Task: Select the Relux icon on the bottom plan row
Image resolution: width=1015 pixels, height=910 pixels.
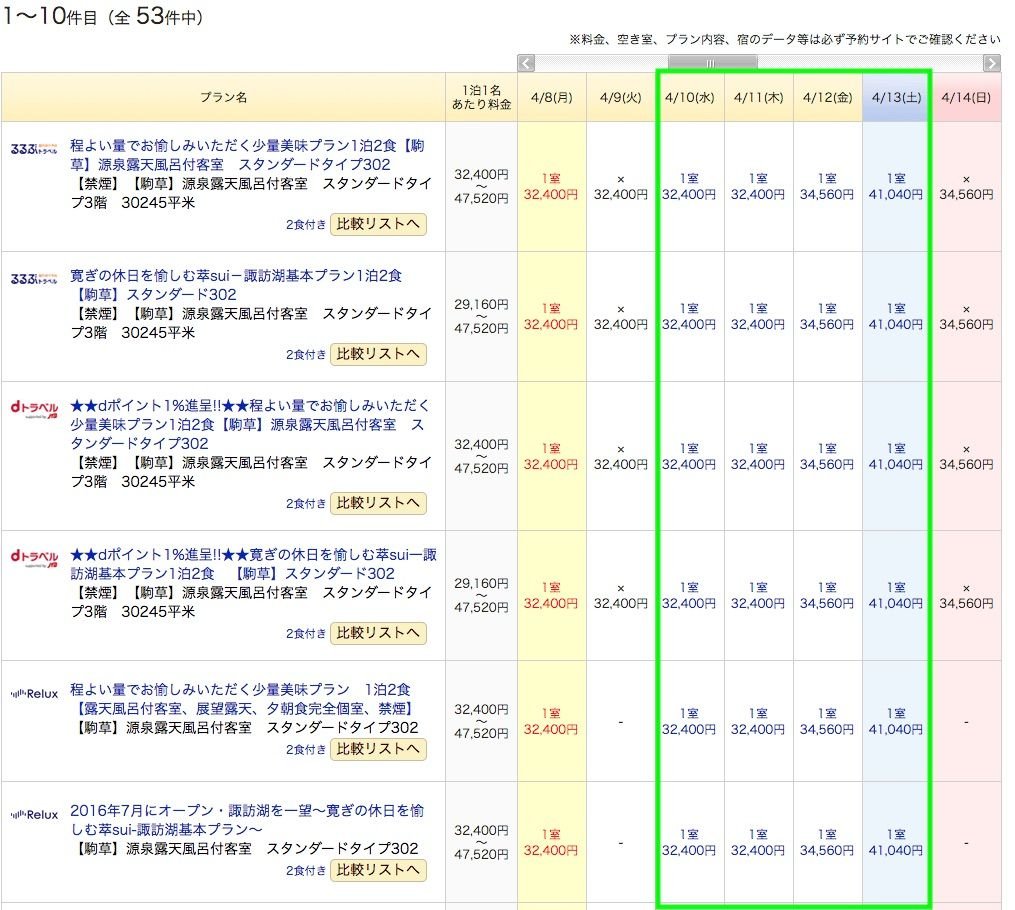Action: [34, 815]
